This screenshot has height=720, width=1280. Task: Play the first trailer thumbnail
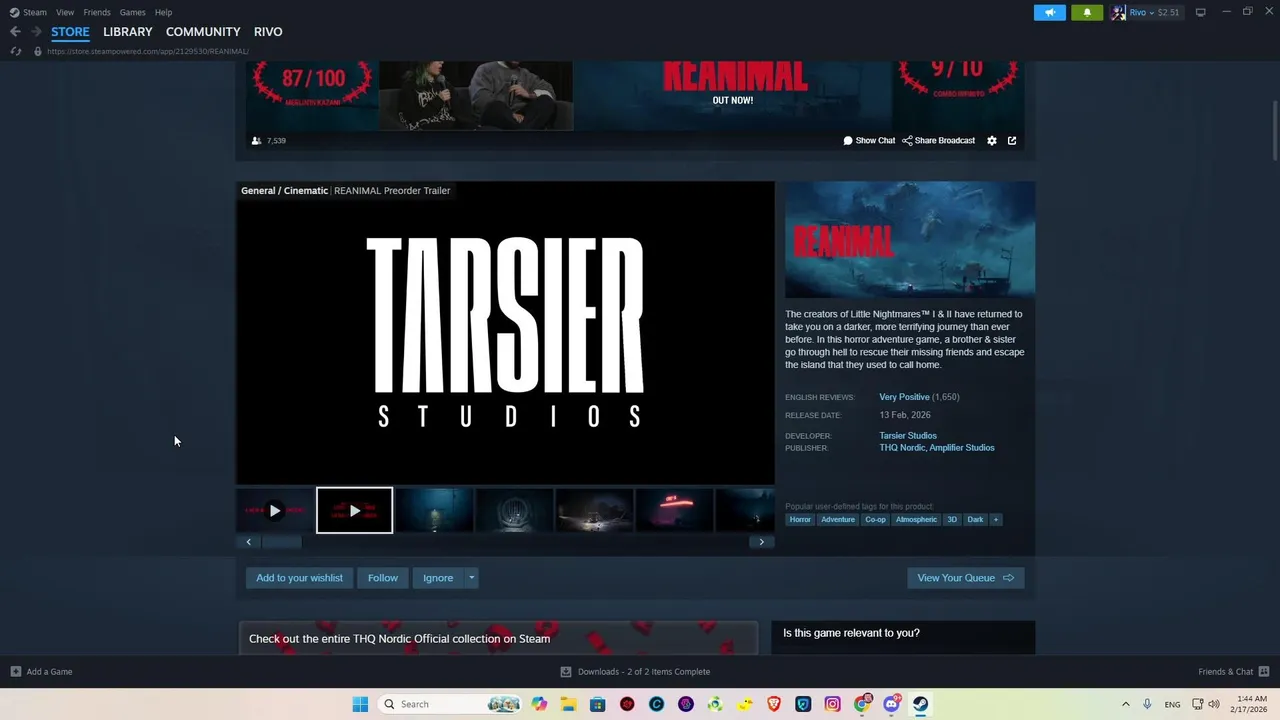[x=275, y=511]
